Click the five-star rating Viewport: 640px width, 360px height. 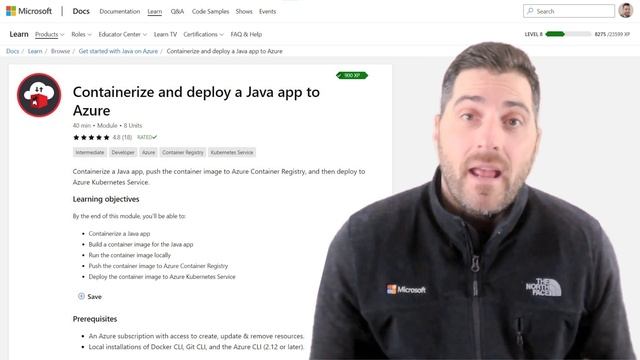tap(91, 138)
